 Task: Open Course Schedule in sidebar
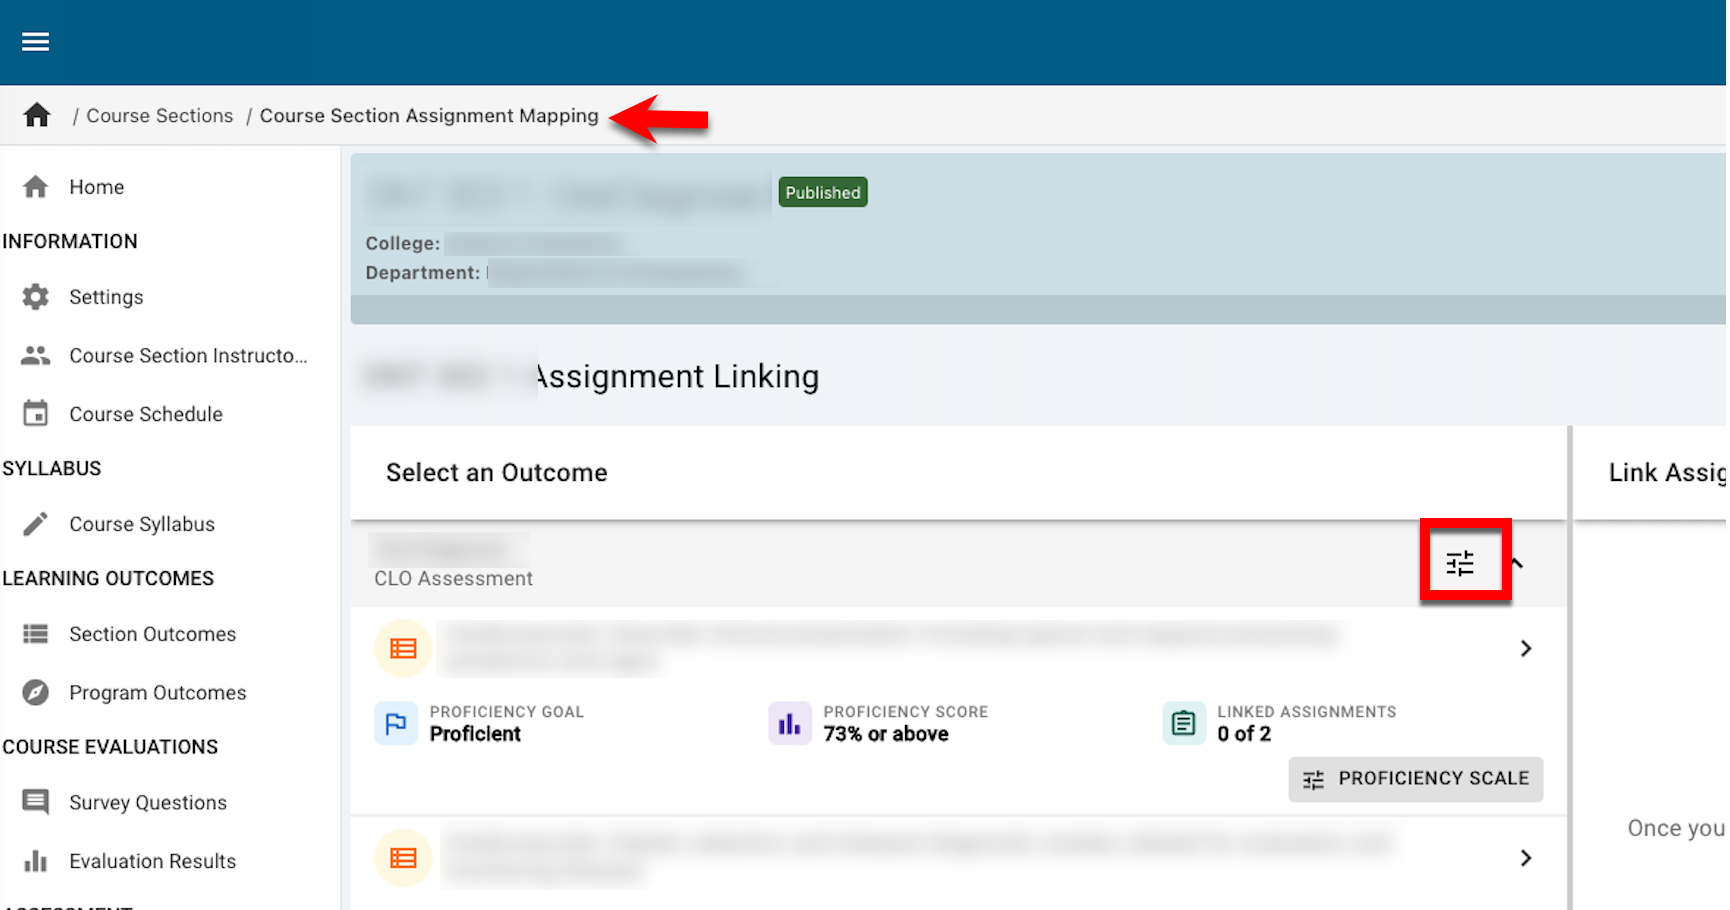point(145,414)
